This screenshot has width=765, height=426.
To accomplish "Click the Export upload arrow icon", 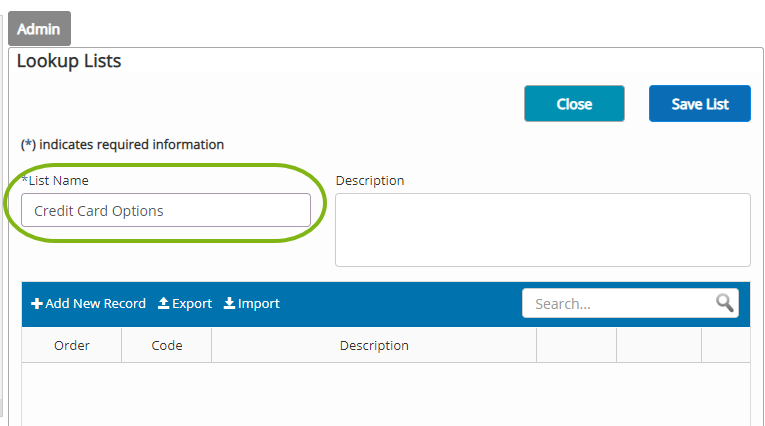I will click(x=163, y=303).
